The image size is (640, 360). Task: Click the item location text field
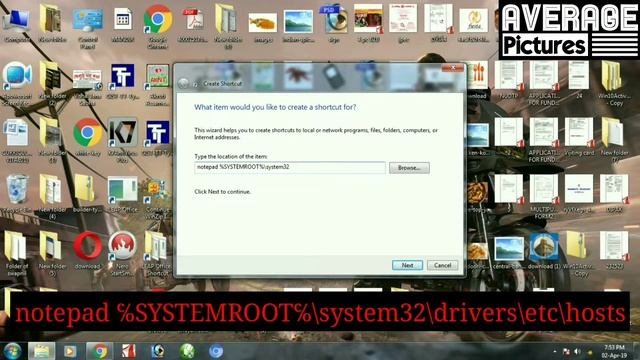click(x=290, y=167)
